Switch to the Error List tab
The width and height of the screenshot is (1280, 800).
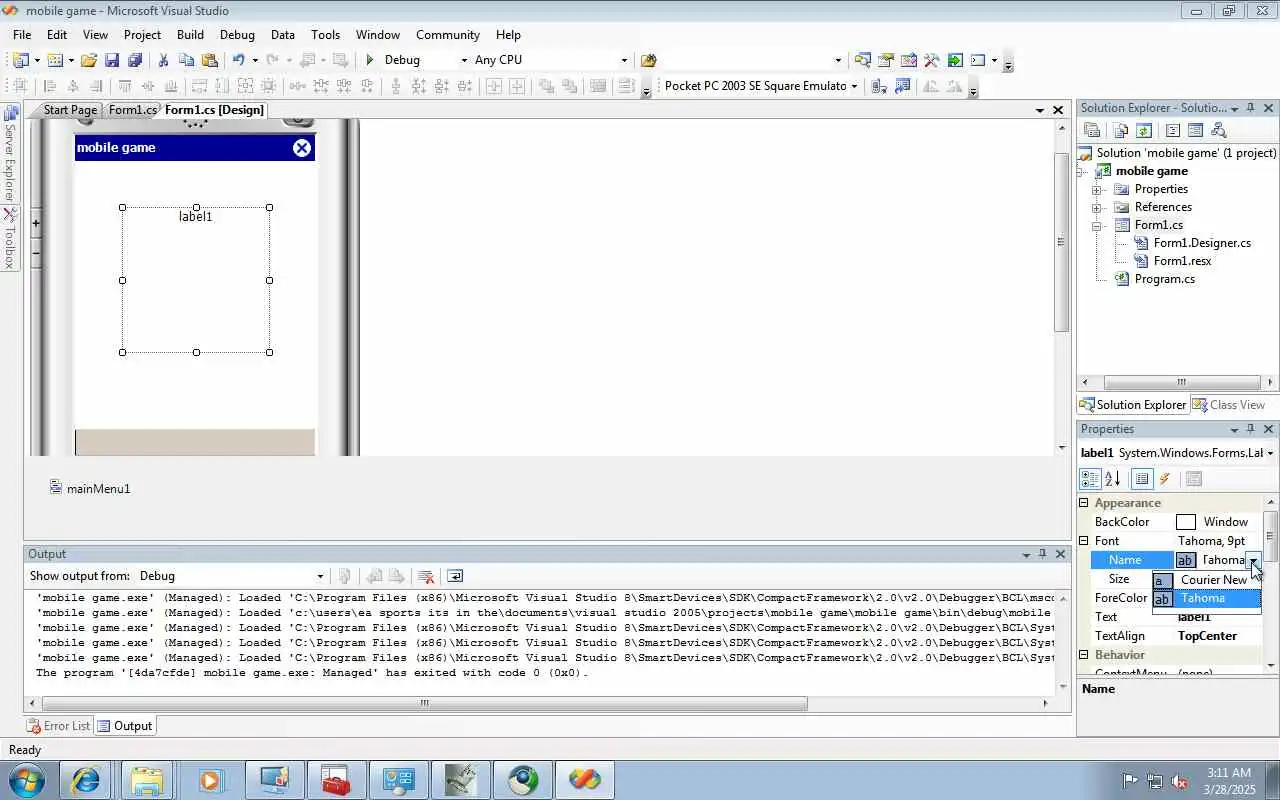(x=59, y=726)
